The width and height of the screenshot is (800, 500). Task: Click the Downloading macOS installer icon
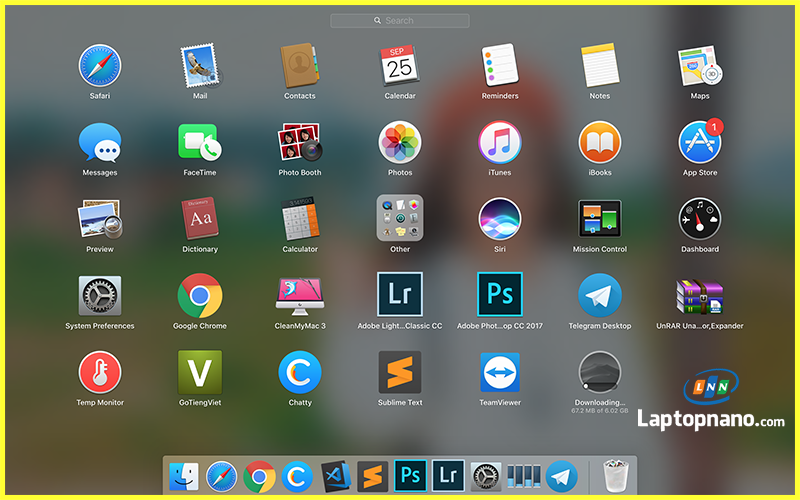(600, 372)
